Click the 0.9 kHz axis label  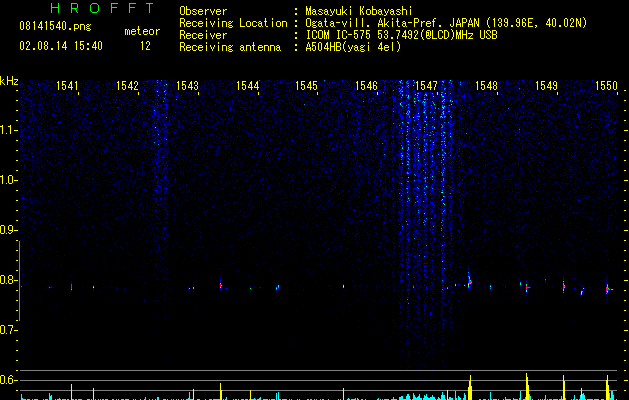click(8, 230)
